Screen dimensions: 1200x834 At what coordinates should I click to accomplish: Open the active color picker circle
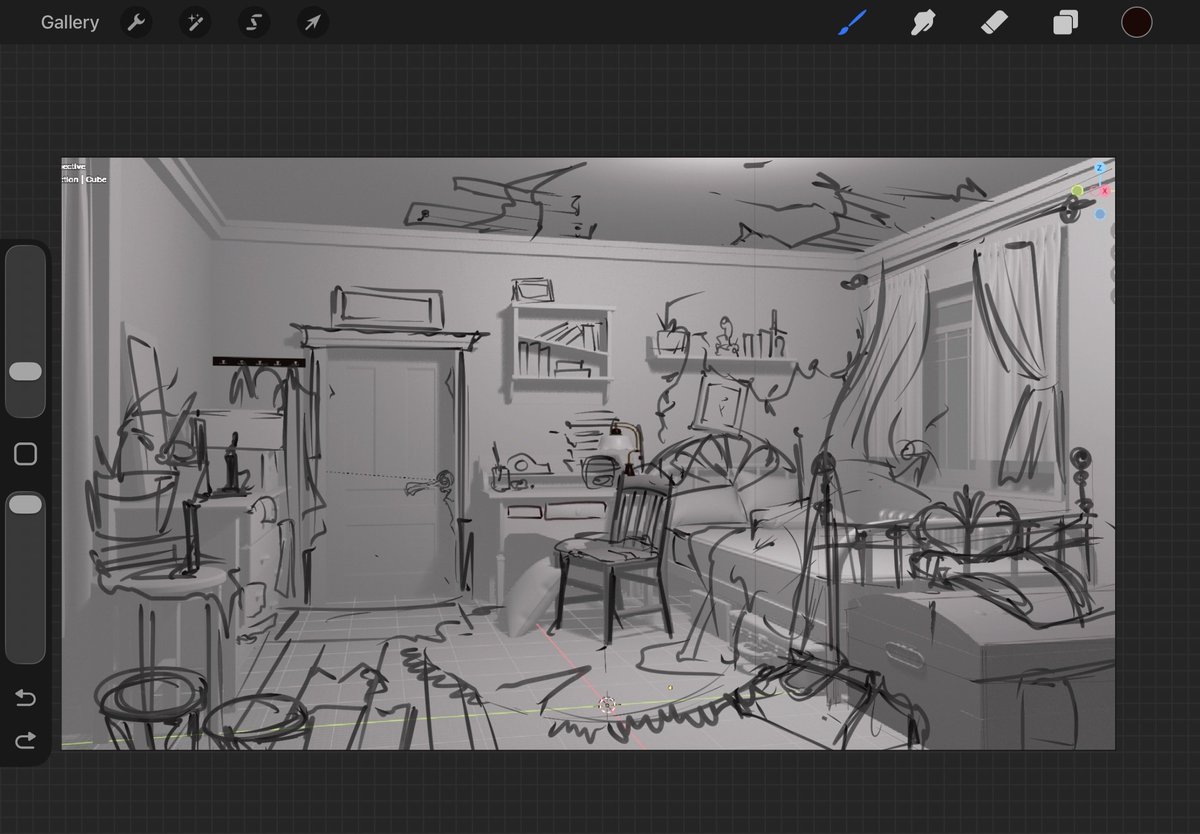1136,22
